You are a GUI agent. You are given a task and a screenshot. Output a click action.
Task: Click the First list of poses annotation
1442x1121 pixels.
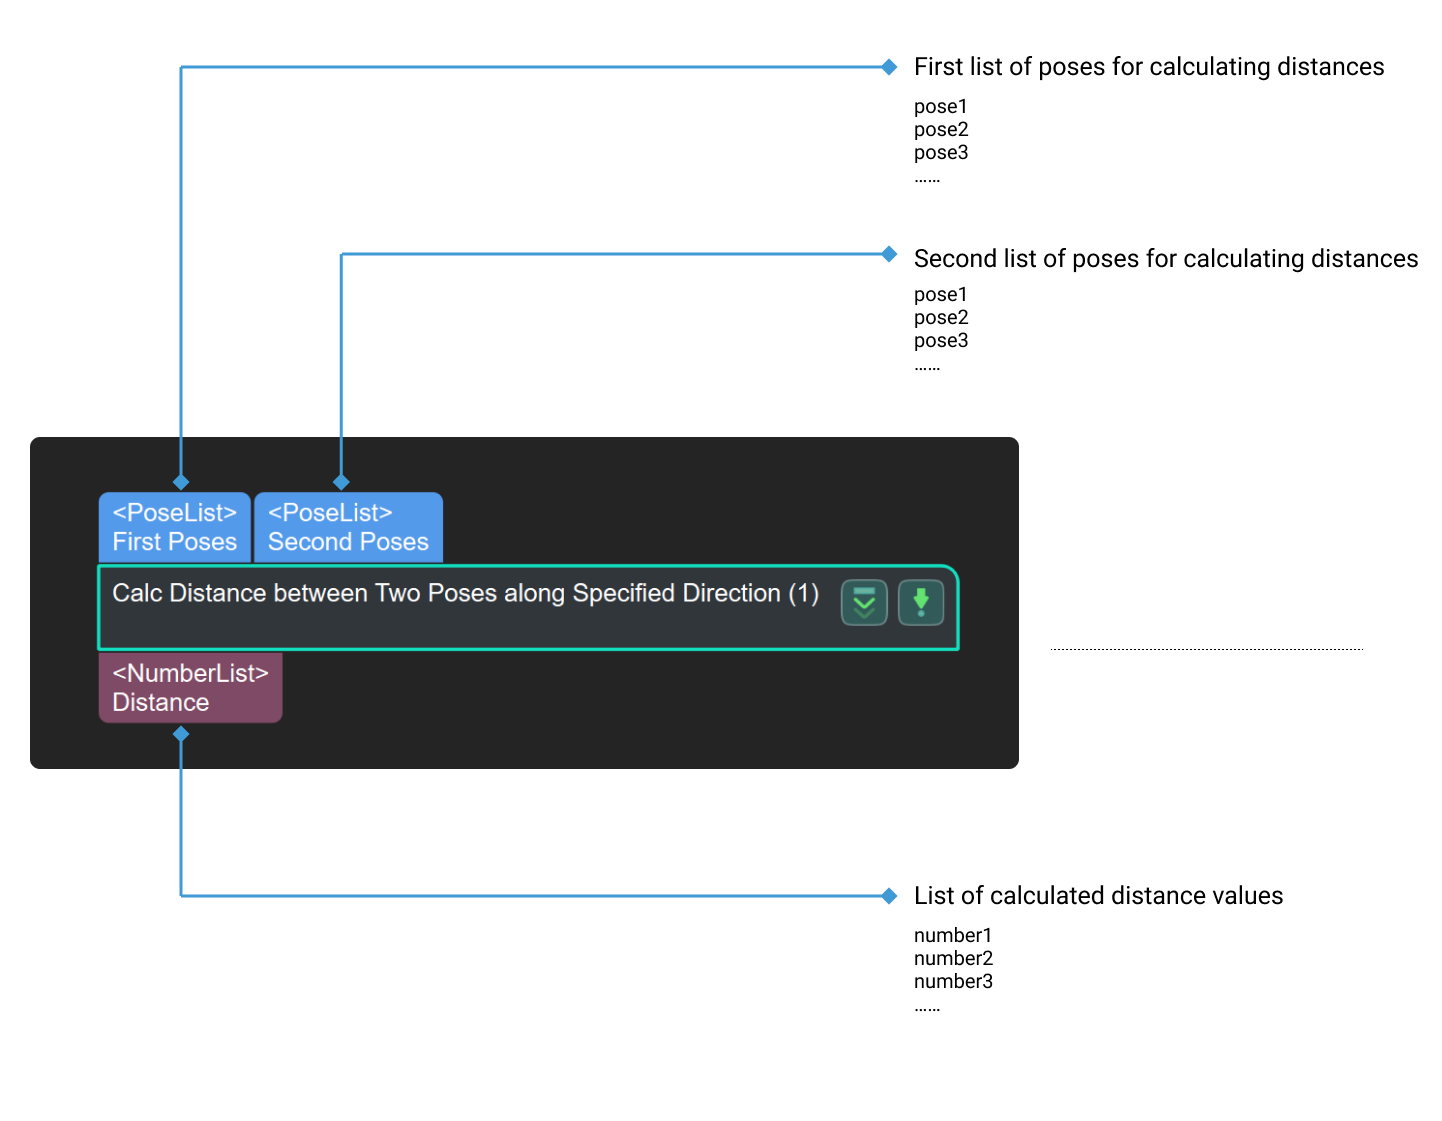pos(1148,66)
